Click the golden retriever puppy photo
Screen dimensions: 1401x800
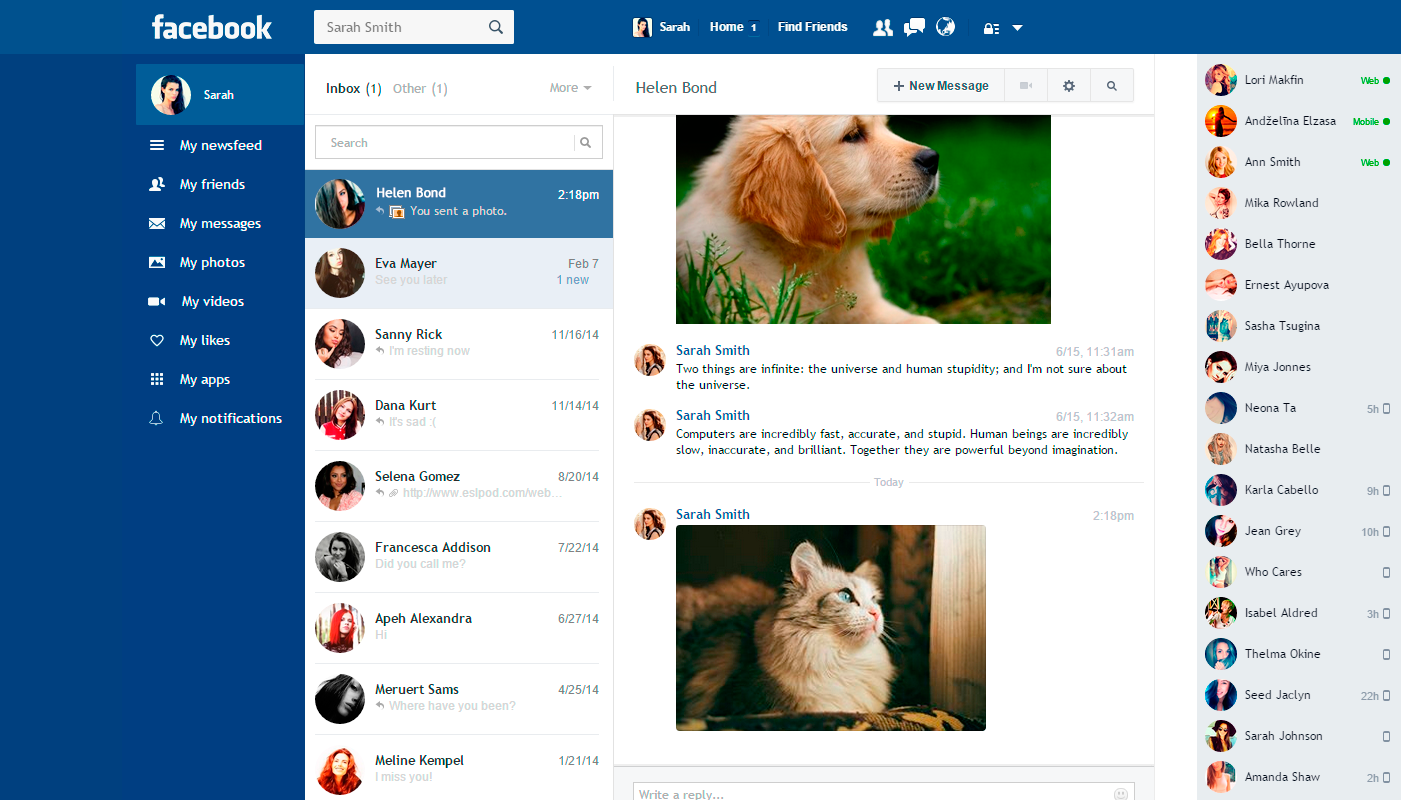click(x=863, y=219)
